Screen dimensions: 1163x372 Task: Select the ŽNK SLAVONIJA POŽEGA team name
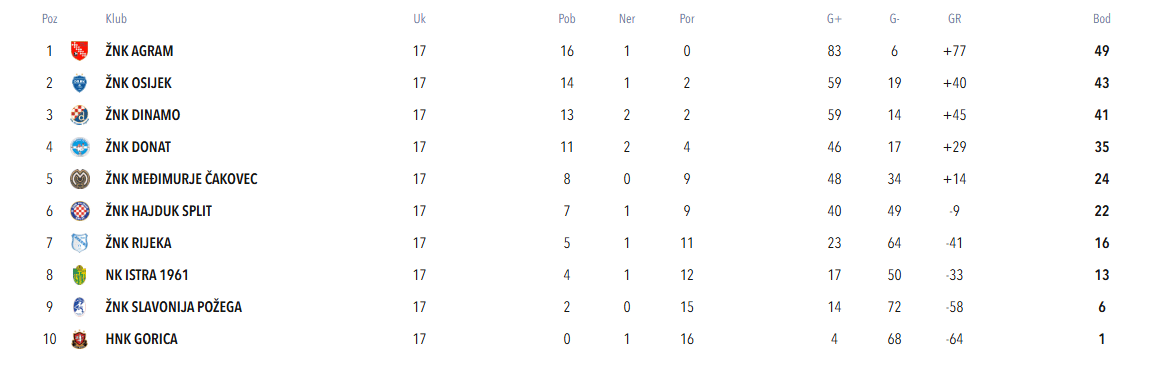point(174,307)
